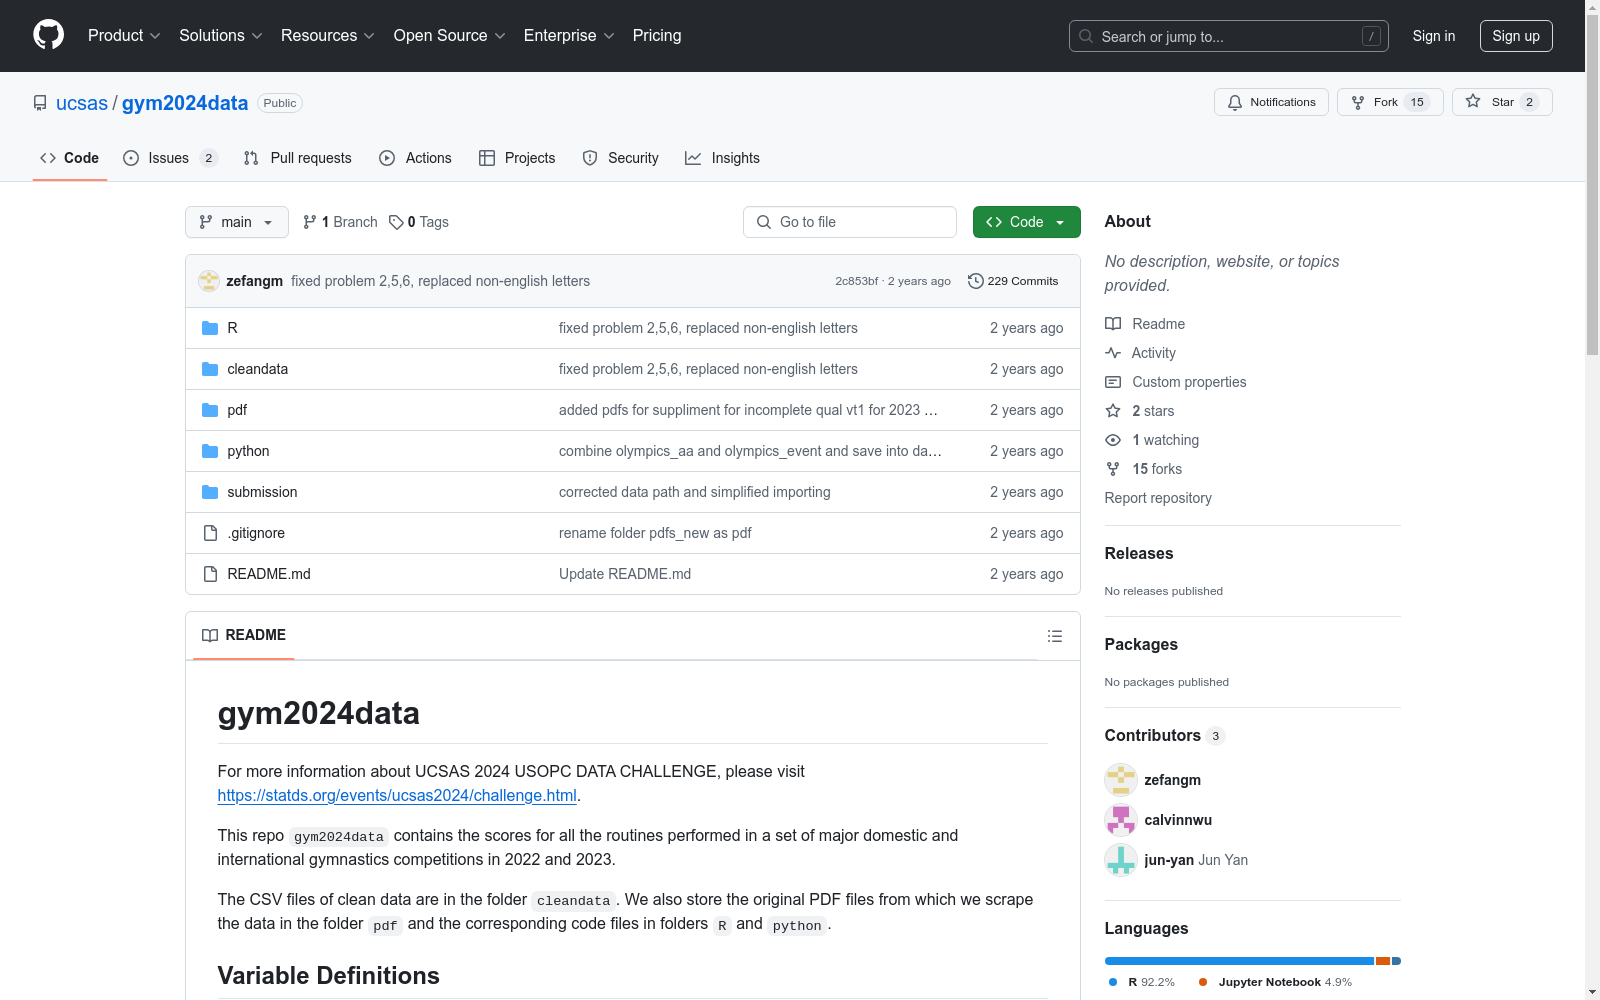Click the Custom properties icon
1600x1000 pixels.
pyautogui.click(x=1113, y=382)
